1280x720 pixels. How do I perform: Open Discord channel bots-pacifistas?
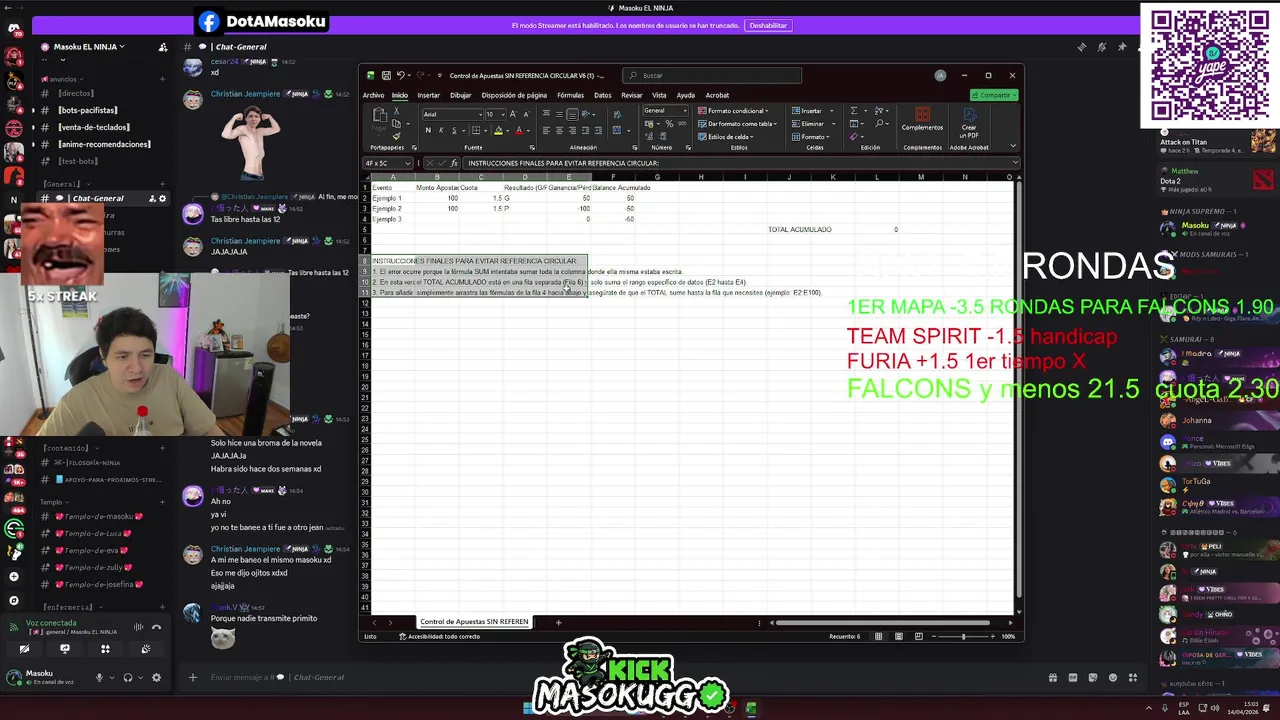88,110
